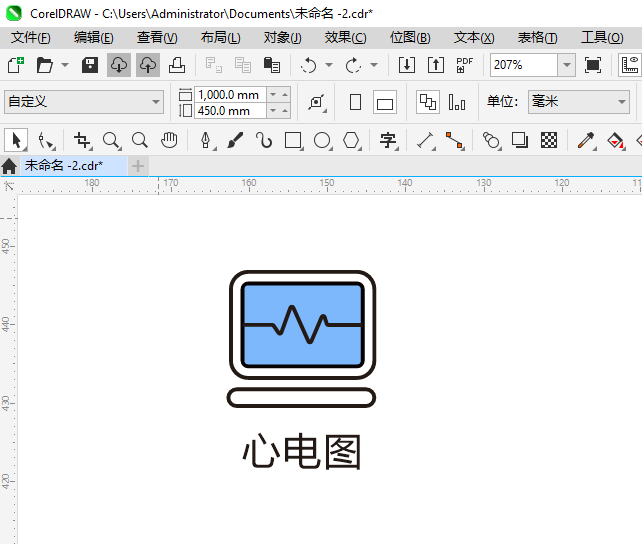Select landscape page orientation

click(x=385, y=102)
